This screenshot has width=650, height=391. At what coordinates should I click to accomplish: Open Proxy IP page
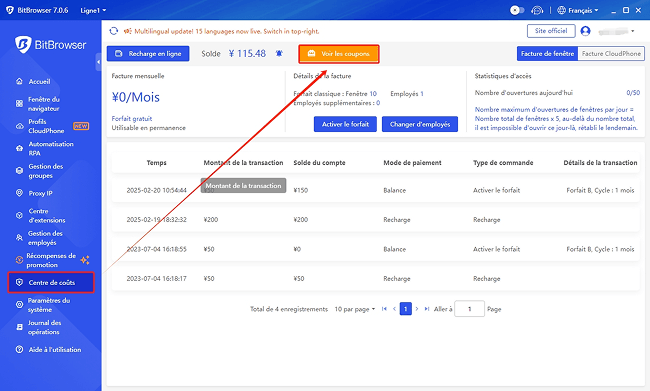40,193
